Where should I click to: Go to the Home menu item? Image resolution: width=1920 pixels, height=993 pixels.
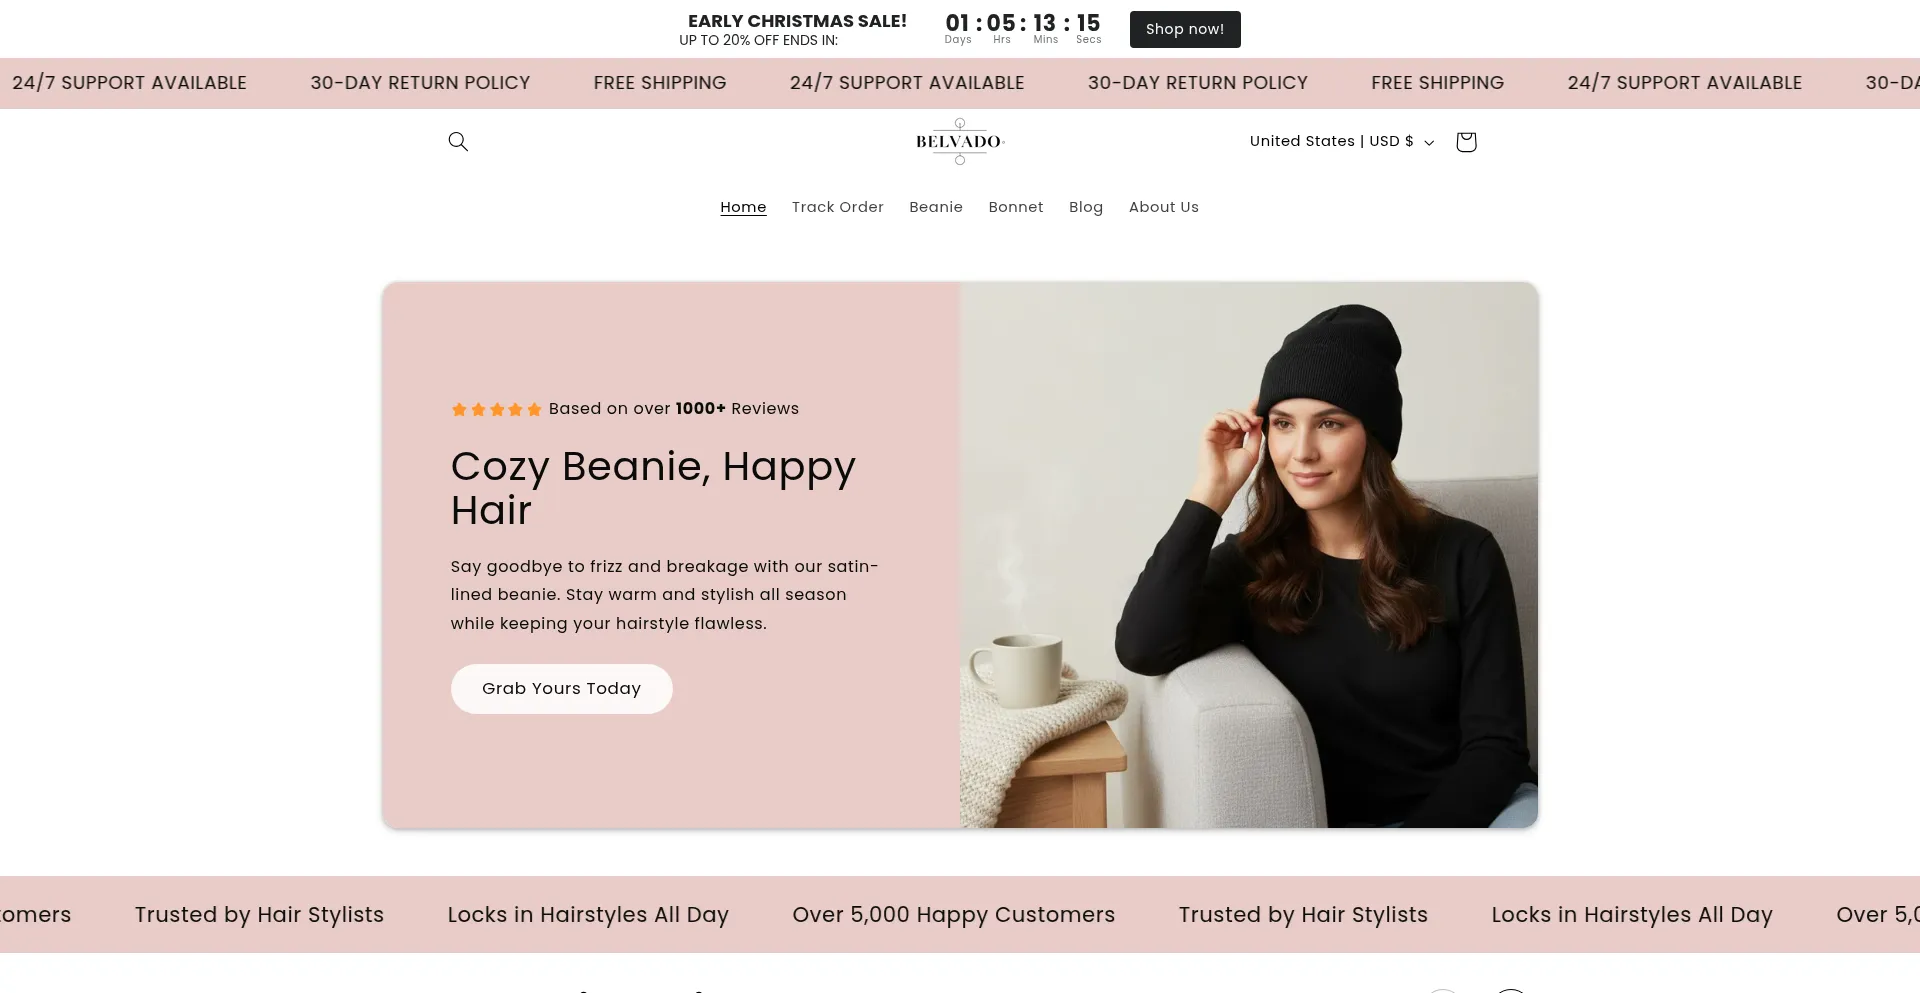click(x=743, y=207)
